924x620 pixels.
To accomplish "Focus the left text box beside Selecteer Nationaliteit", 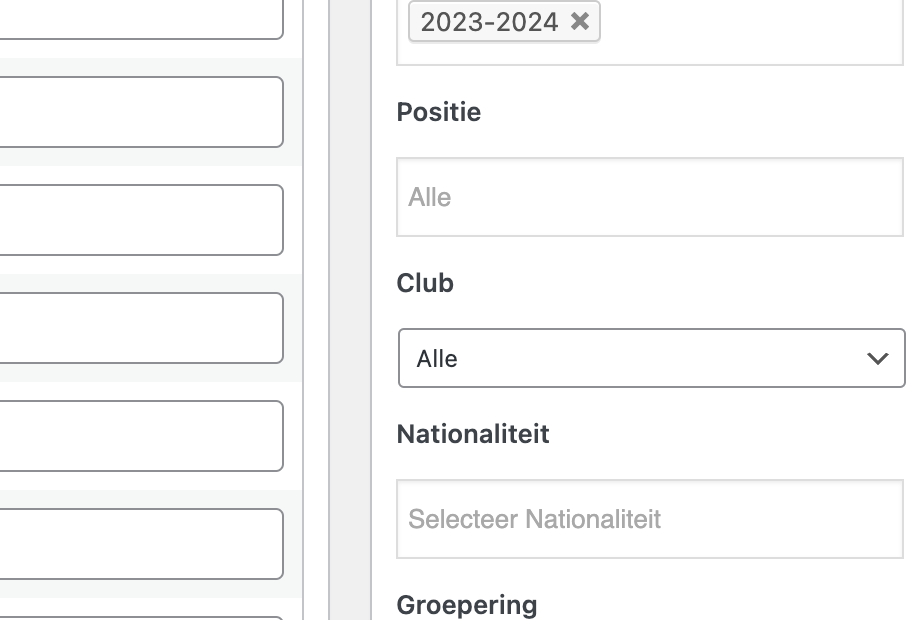I will (140, 544).
